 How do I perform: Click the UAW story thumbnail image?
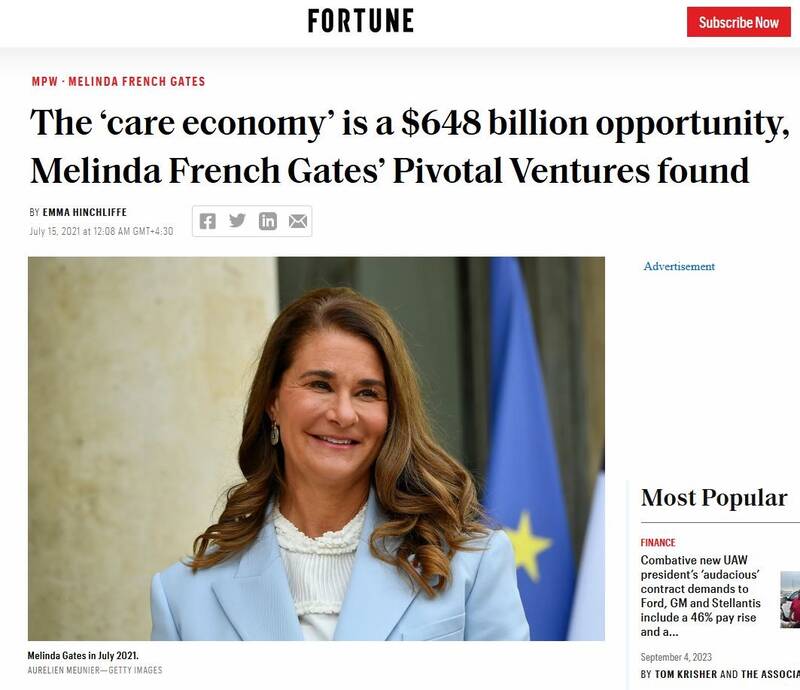[x=792, y=600]
